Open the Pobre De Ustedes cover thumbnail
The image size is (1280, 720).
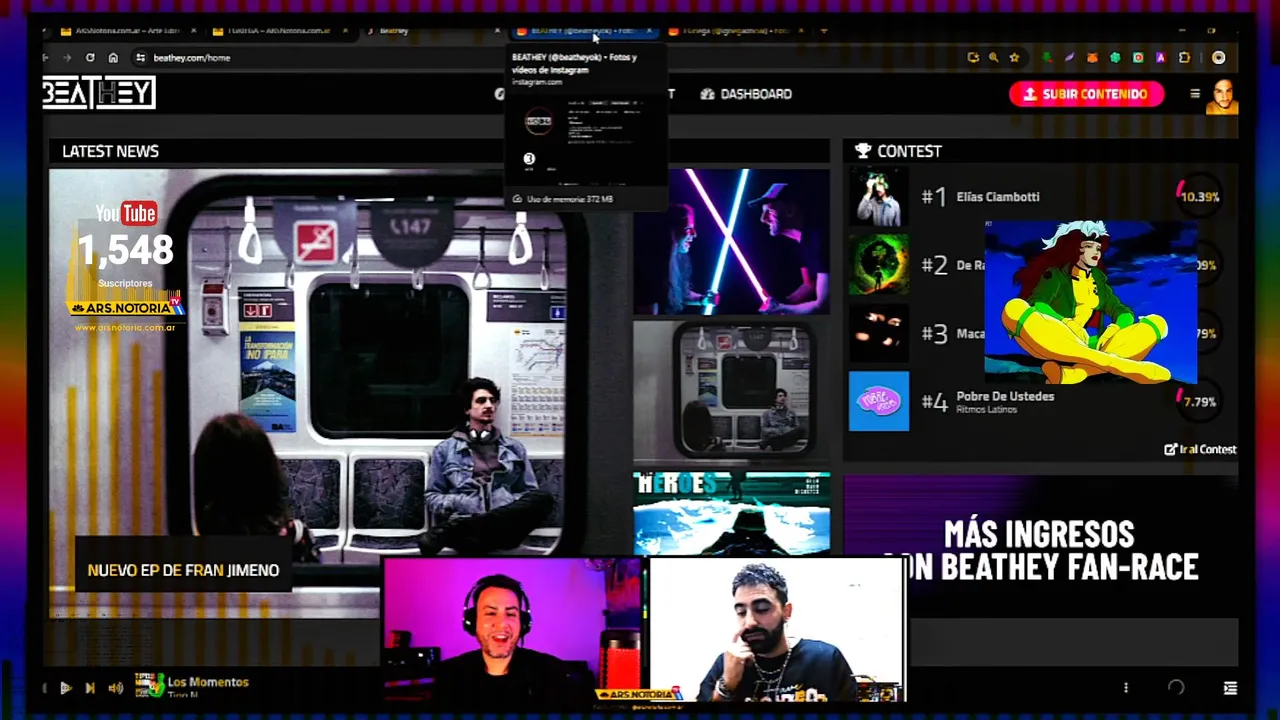click(x=878, y=401)
